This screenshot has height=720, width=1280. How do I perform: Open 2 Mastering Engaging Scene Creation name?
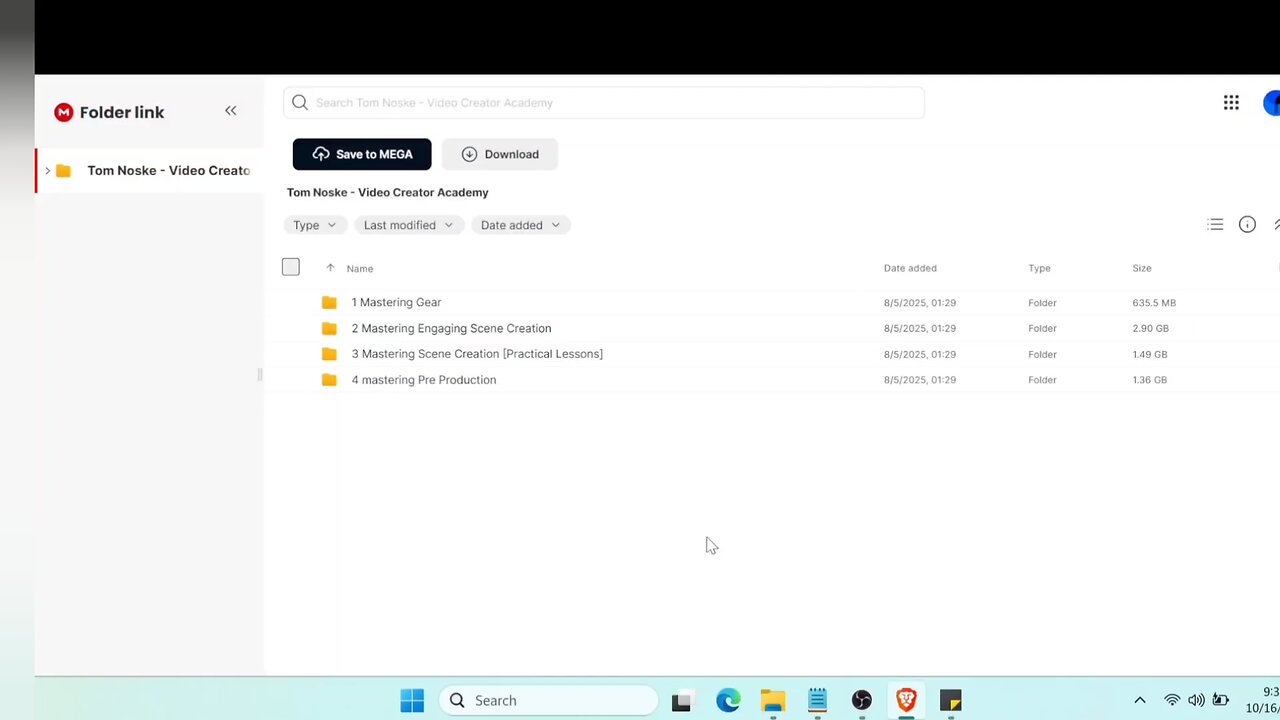pos(451,328)
